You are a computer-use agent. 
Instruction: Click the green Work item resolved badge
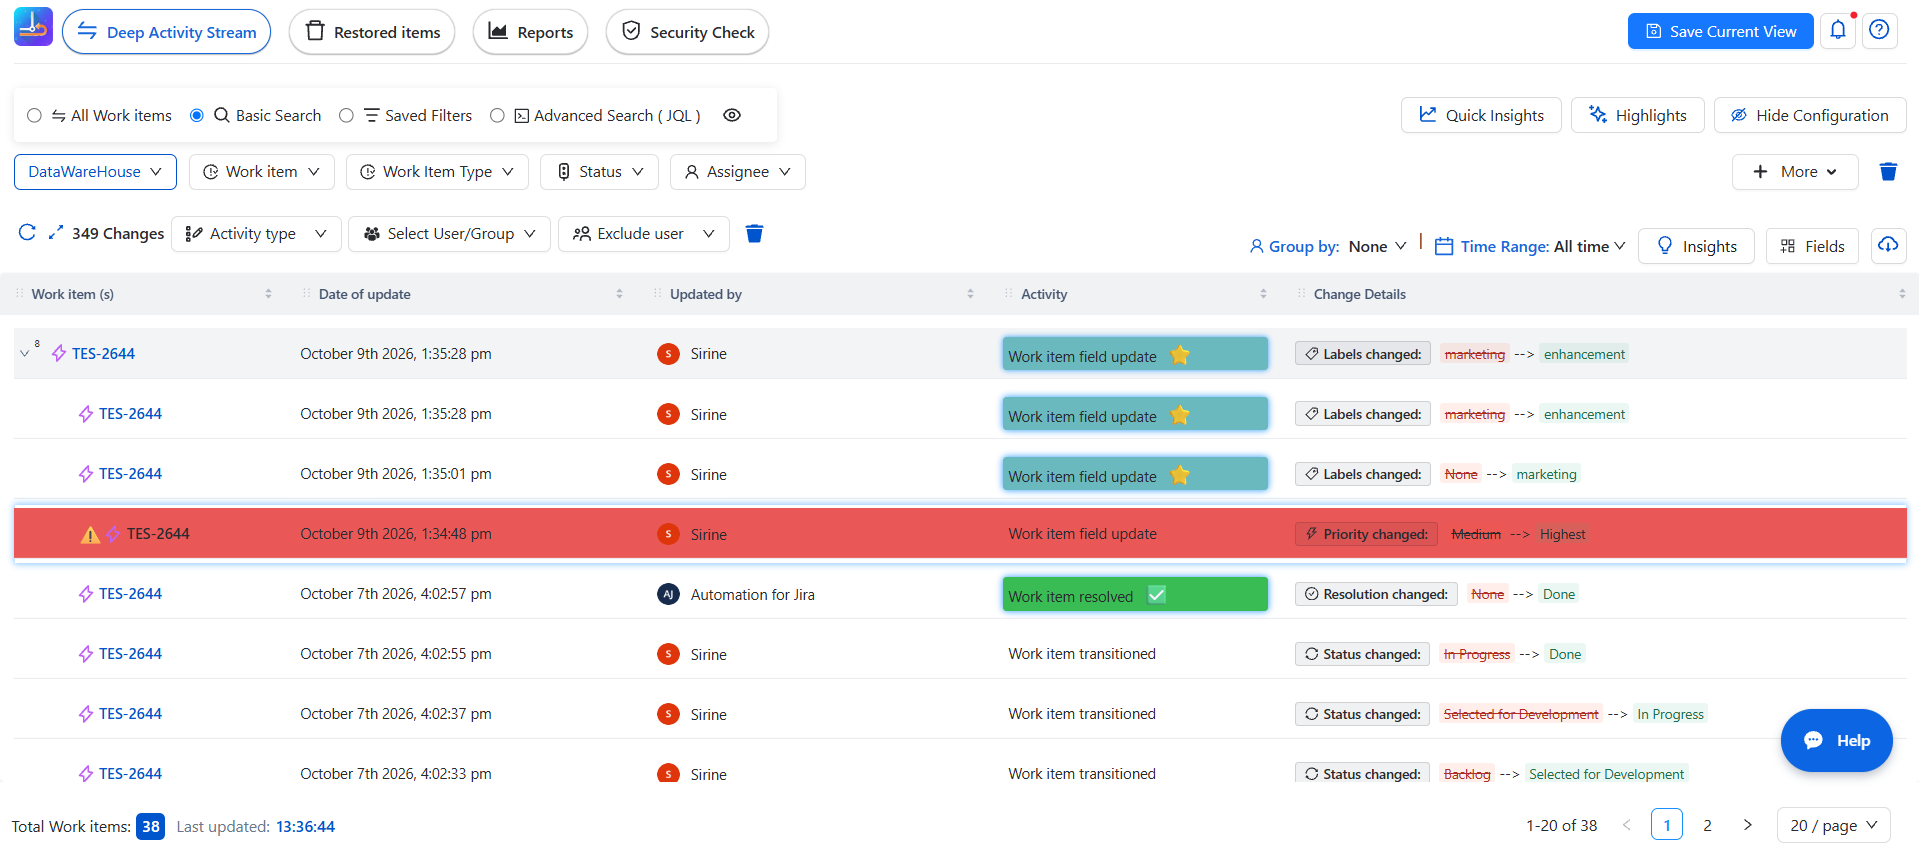1135,594
